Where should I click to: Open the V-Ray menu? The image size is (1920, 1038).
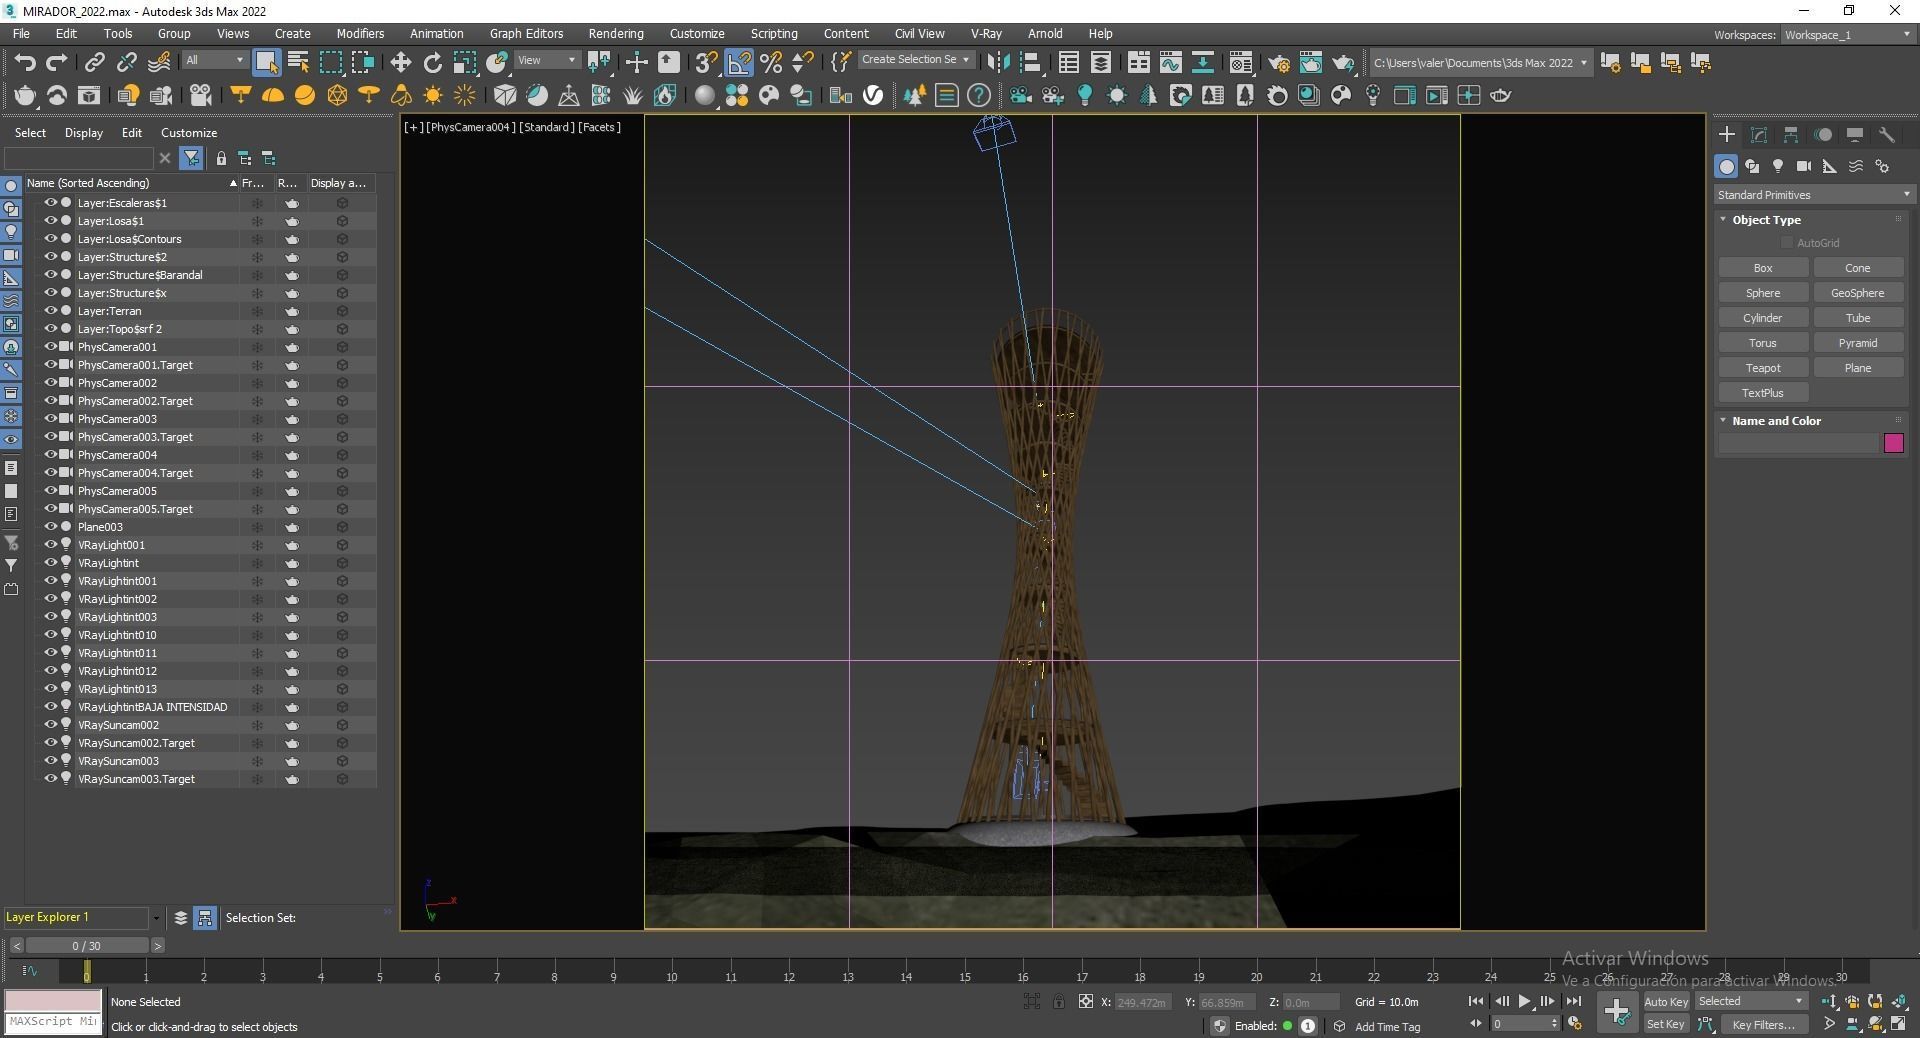click(x=986, y=33)
